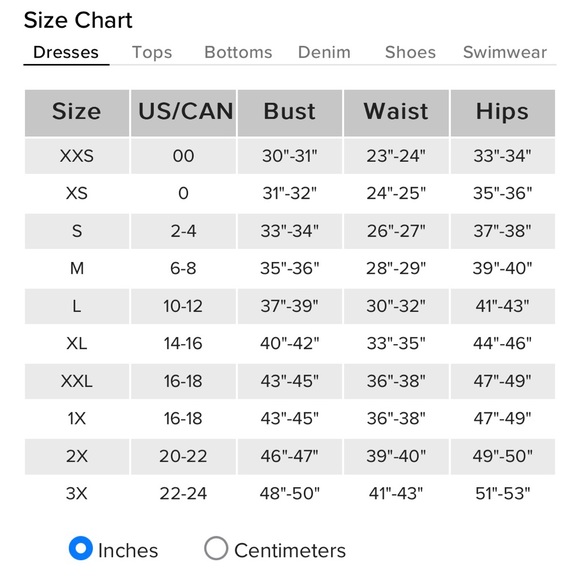This screenshot has width=580, height=580.
Task: Click the Dresses tab
Action: tap(66, 52)
